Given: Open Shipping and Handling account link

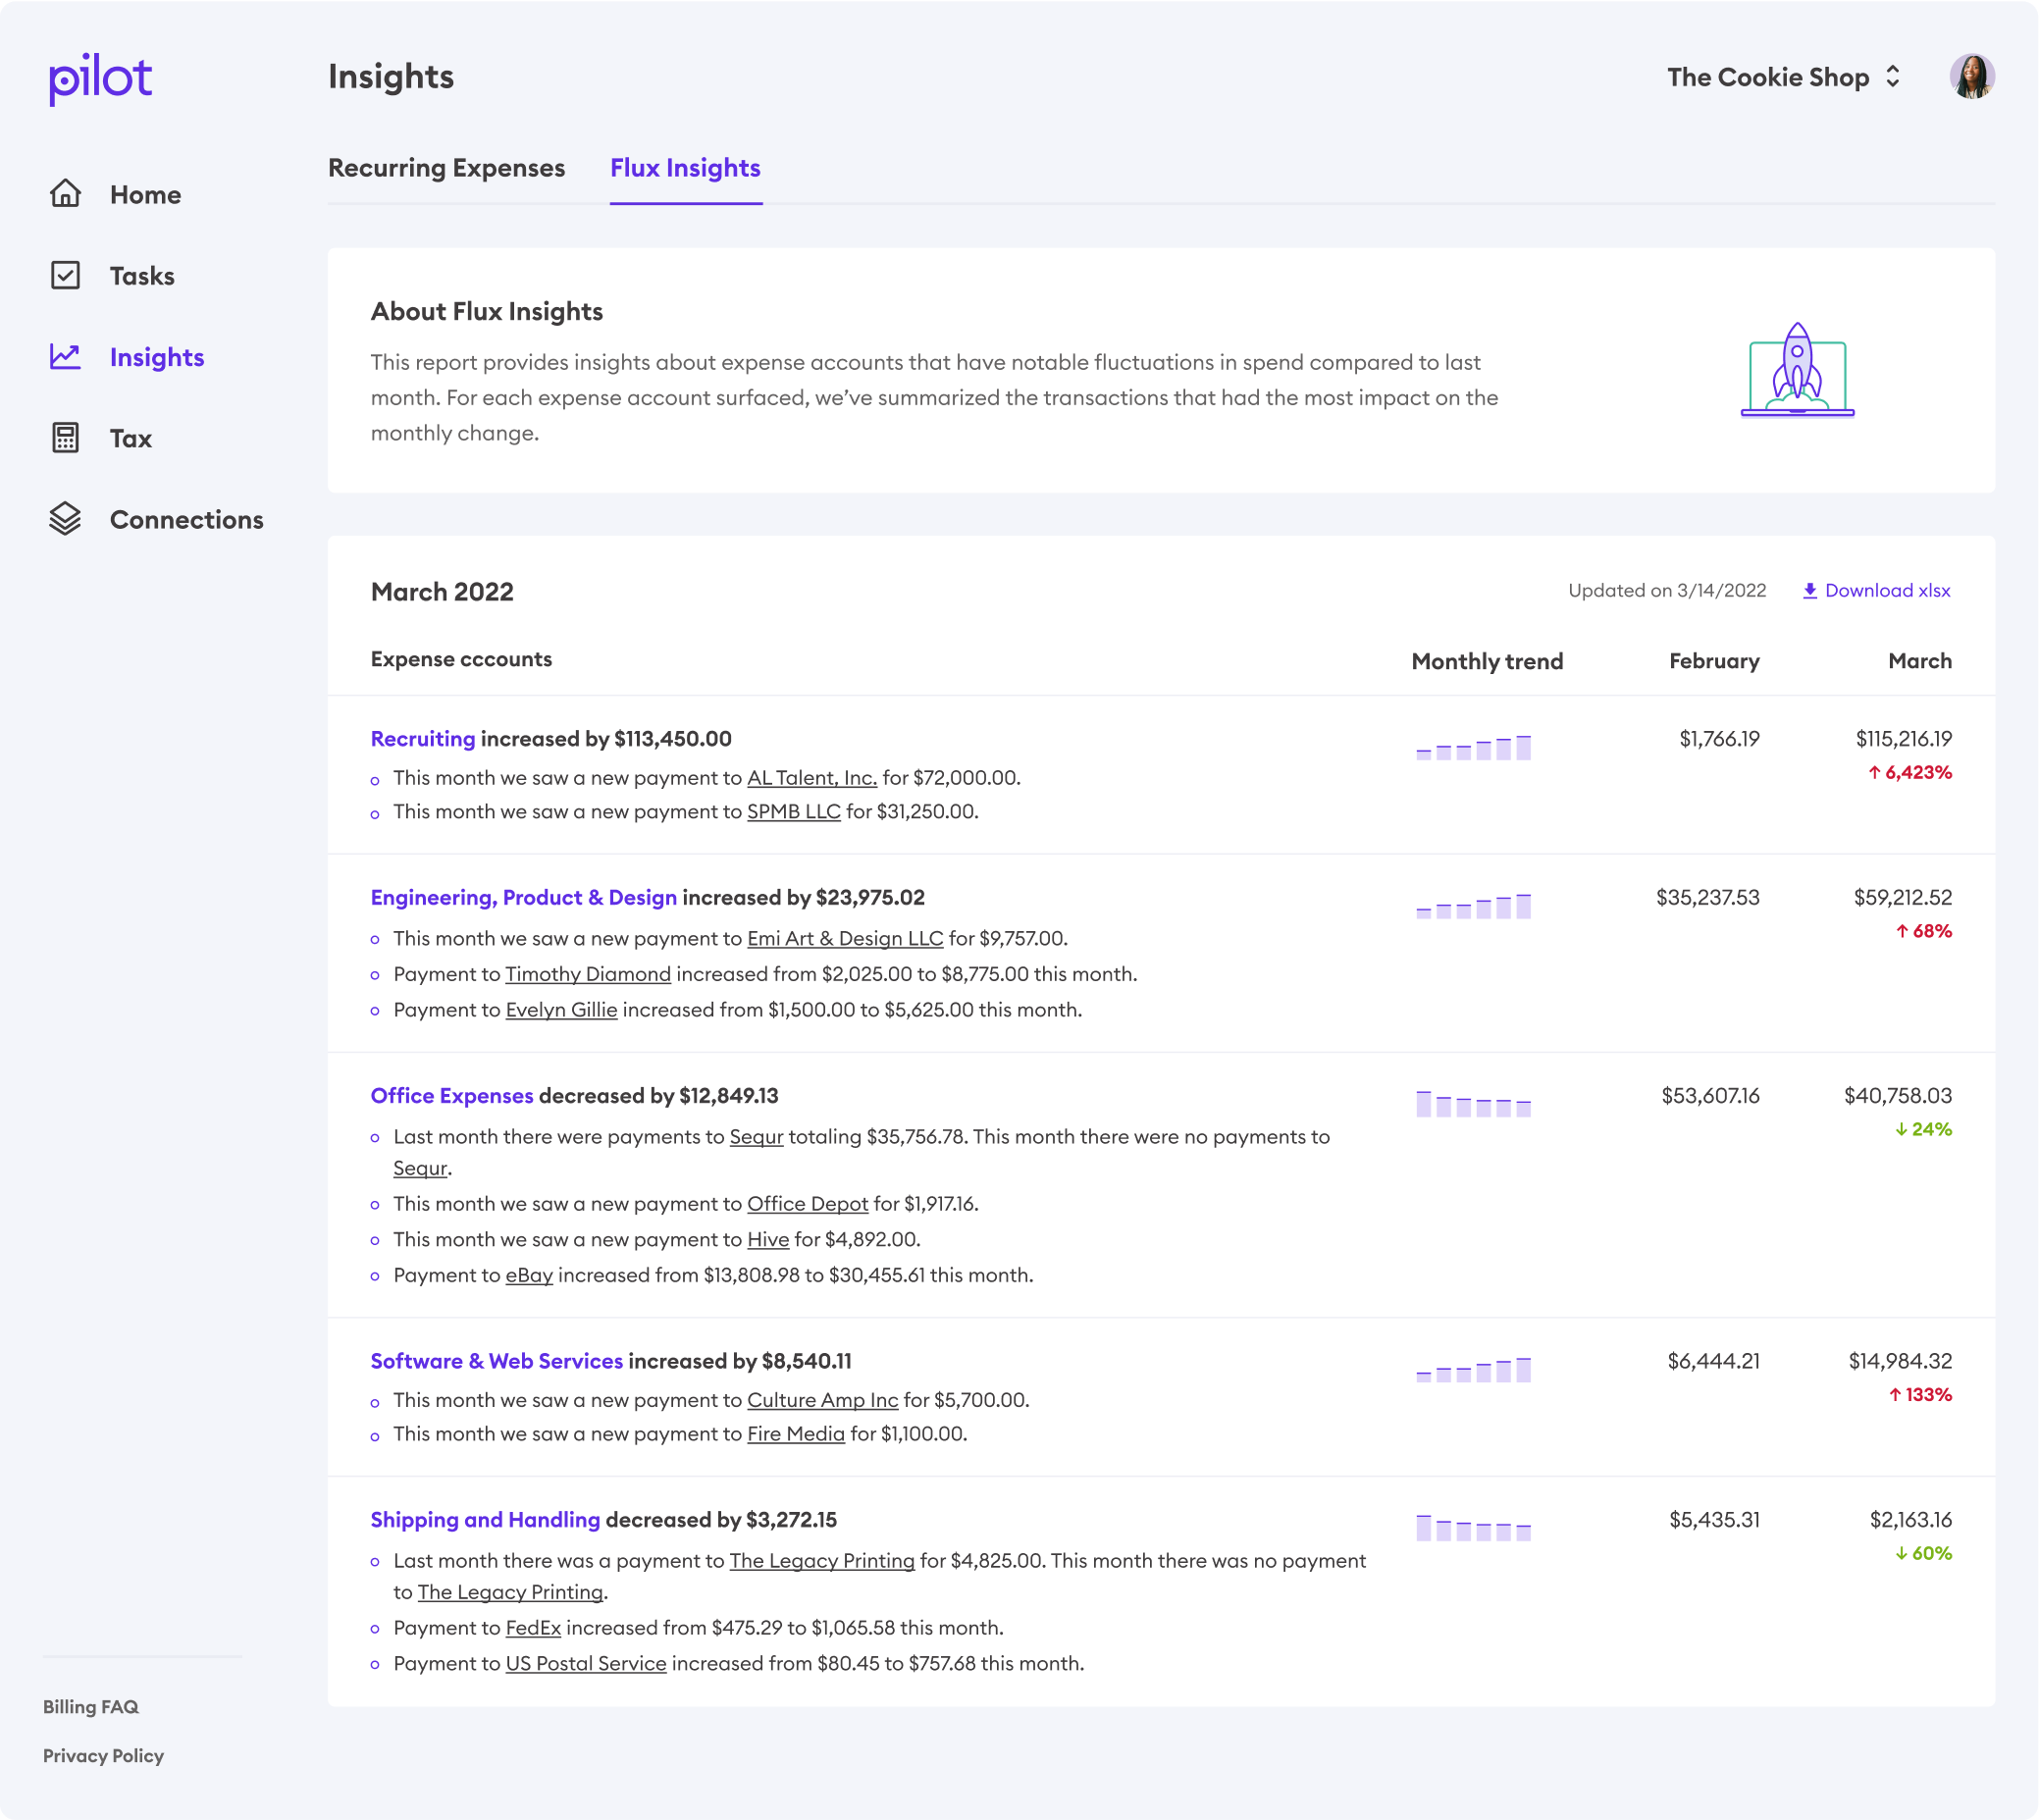Looking at the screenshot, I should point(485,1520).
